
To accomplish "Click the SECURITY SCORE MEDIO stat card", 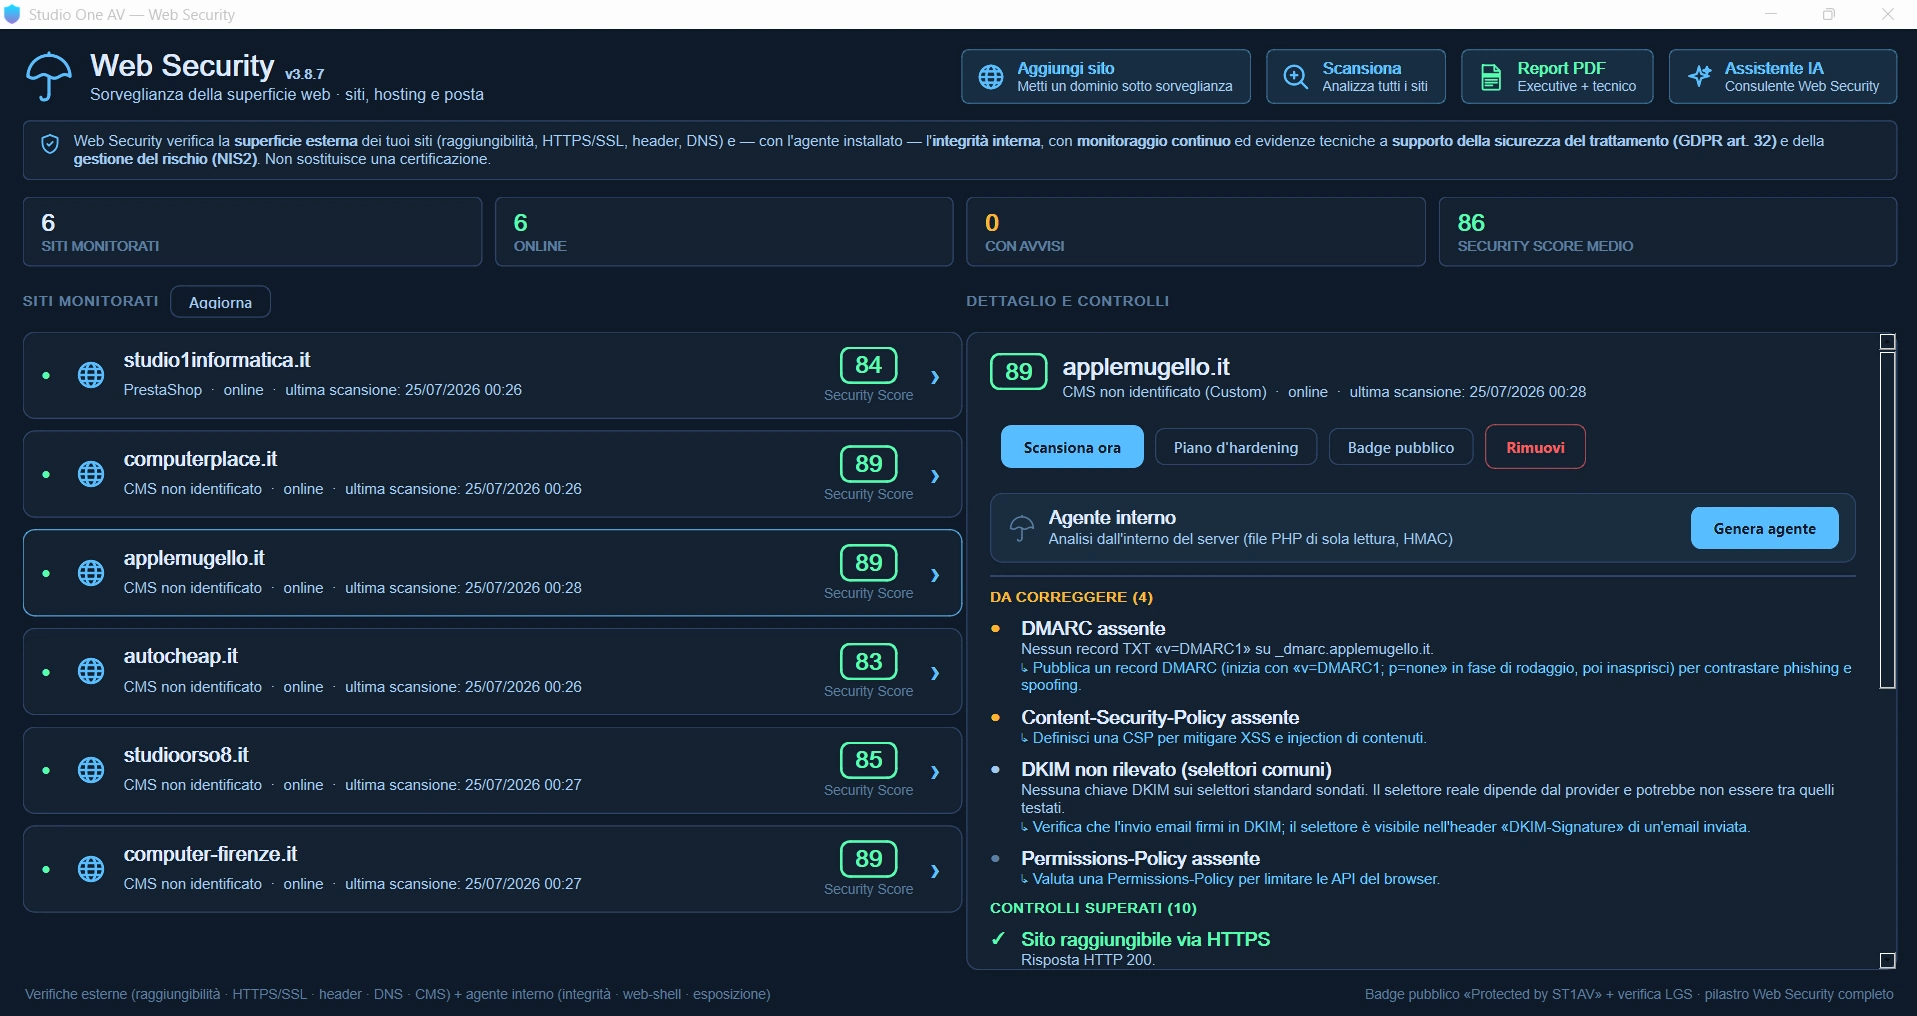I will pyautogui.click(x=1667, y=232).
